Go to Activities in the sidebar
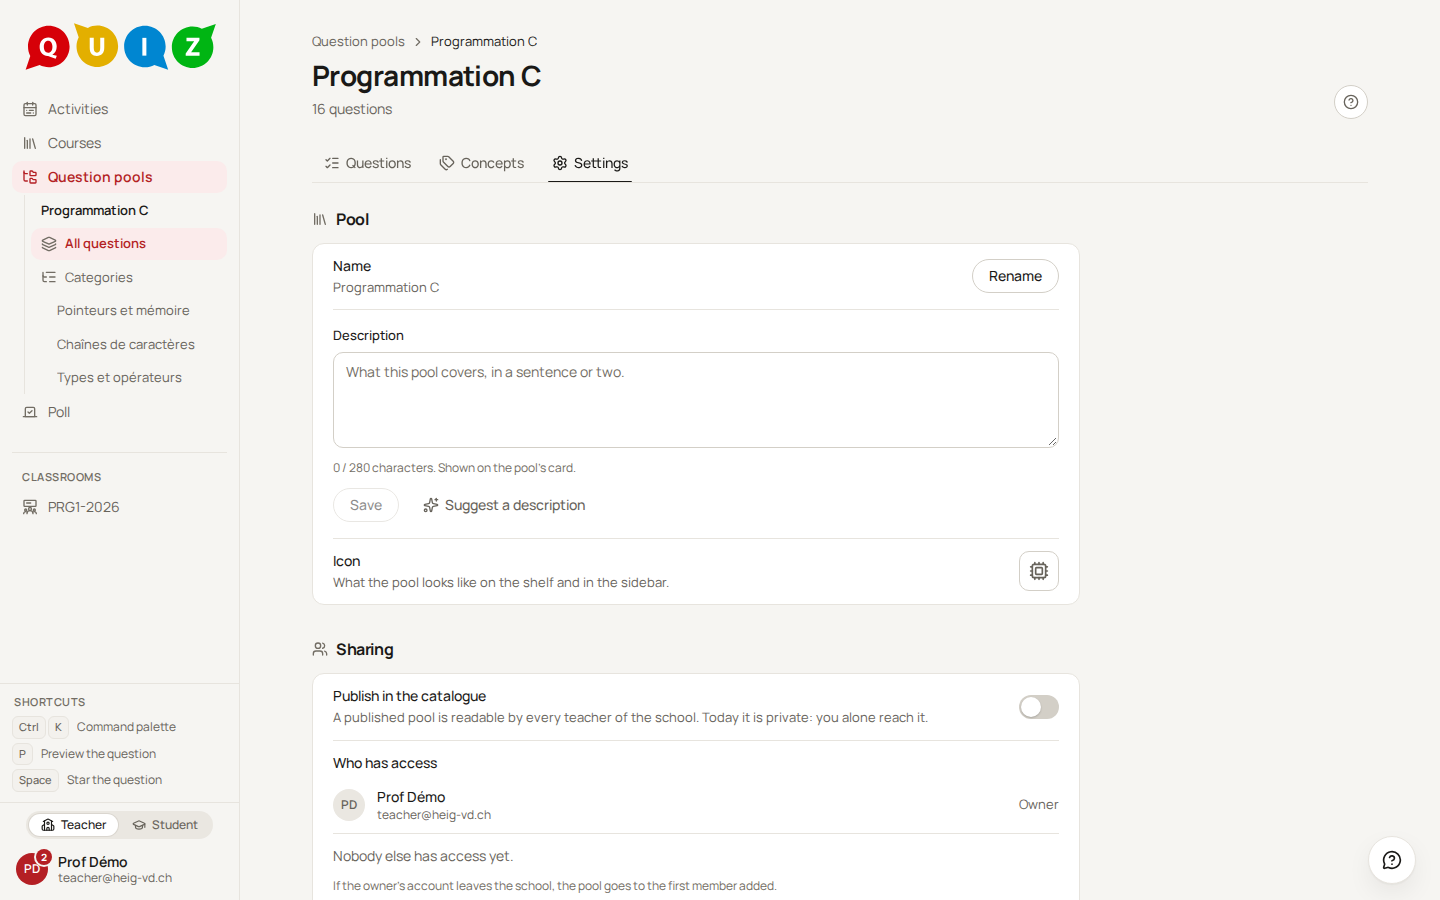Image resolution: width=1440 pixels, height=900 pixels. [120, 109]
